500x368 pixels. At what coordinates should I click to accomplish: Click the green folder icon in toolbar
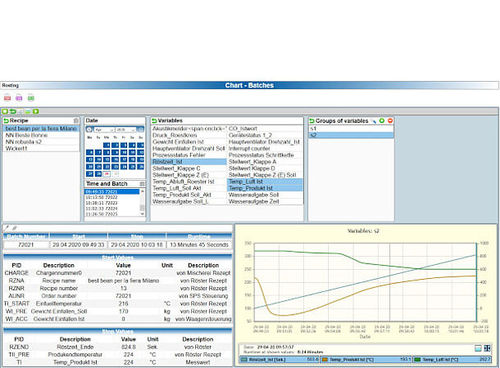coord(31,98)
